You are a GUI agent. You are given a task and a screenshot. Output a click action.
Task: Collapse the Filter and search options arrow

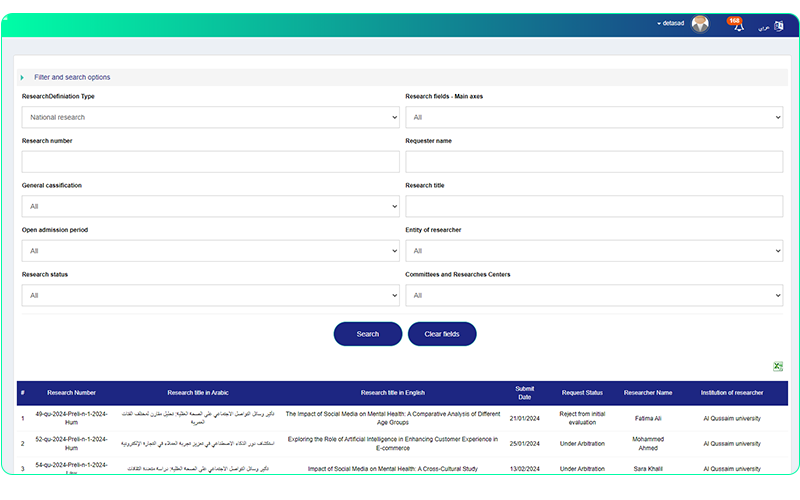(x=22, y=77)
